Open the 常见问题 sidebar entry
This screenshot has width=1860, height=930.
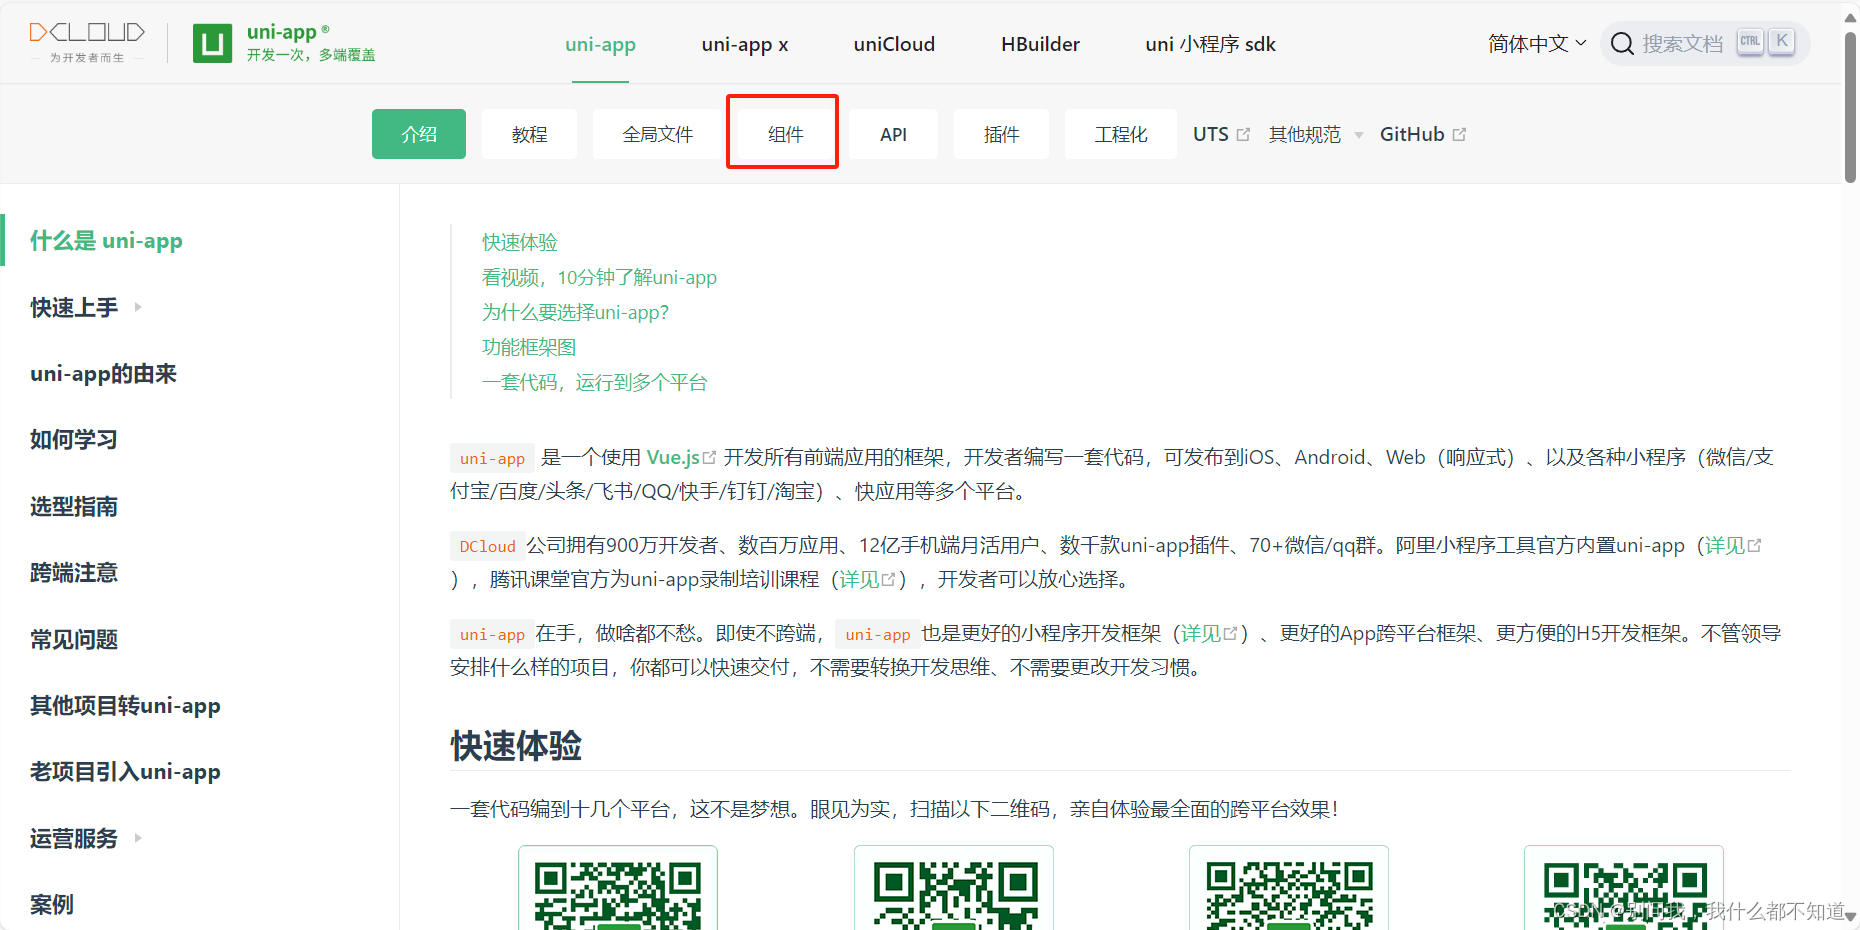[x=73, y=639]
